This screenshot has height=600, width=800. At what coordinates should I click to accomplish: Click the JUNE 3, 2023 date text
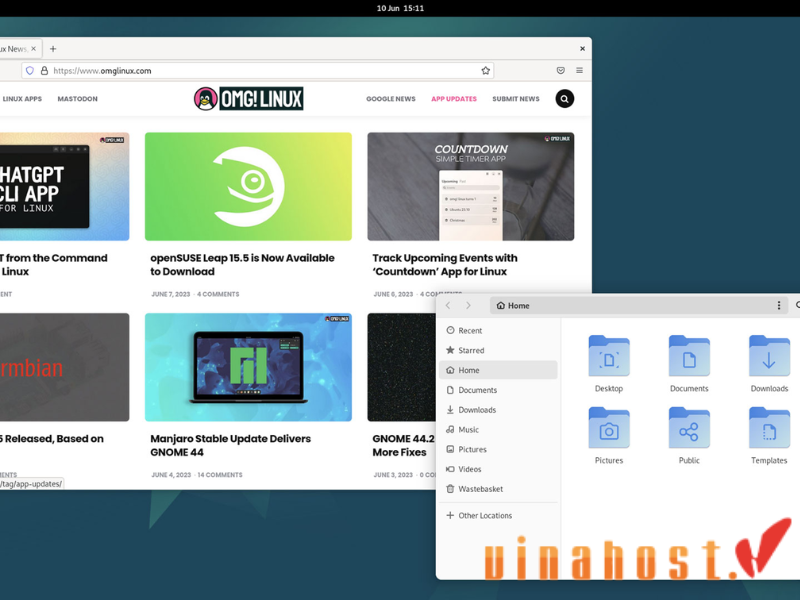(x=393, y=475)
